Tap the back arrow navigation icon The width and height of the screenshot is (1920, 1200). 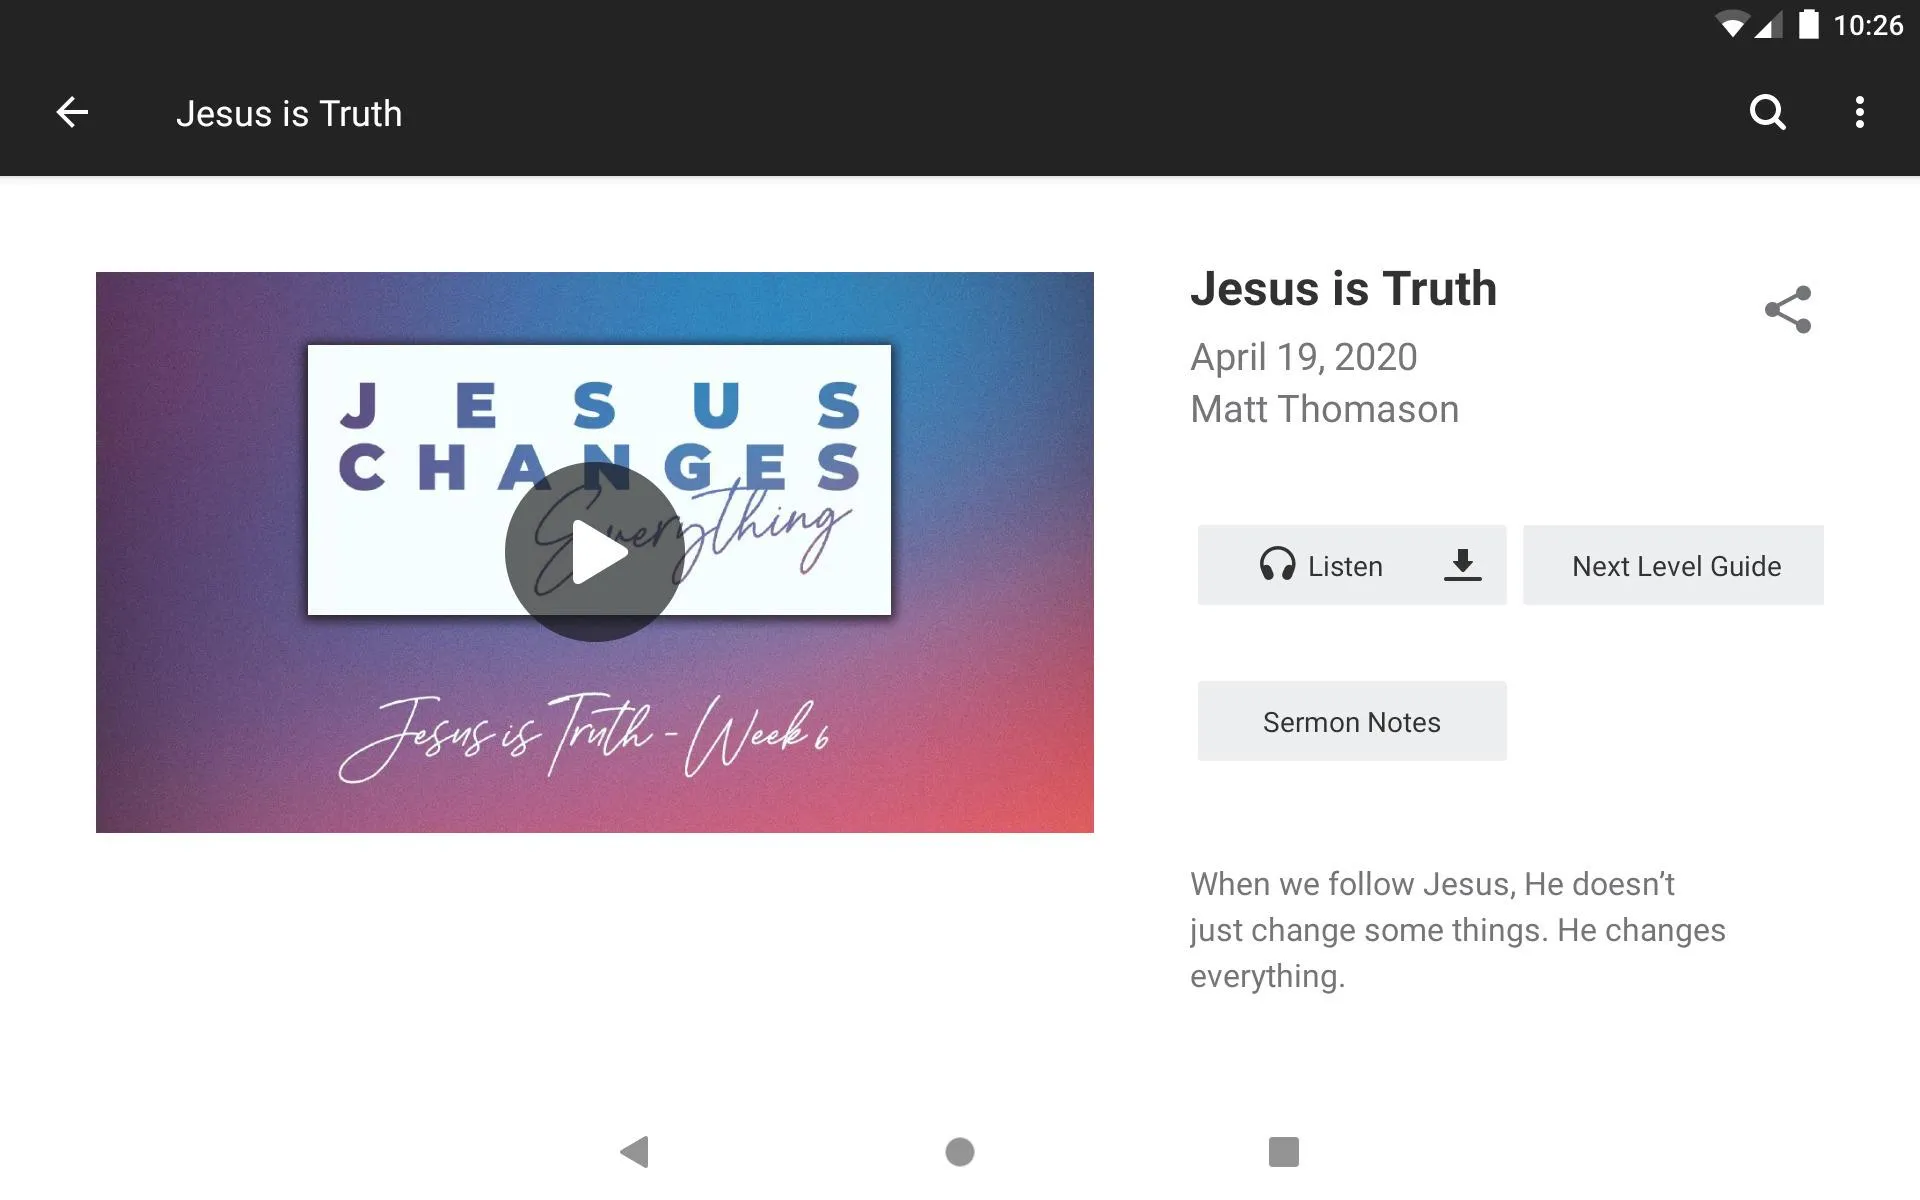click(x=70, y=112)
